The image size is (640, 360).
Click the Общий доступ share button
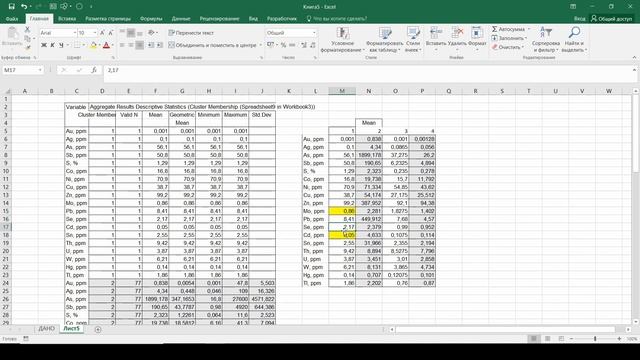(x=611, y=19)
